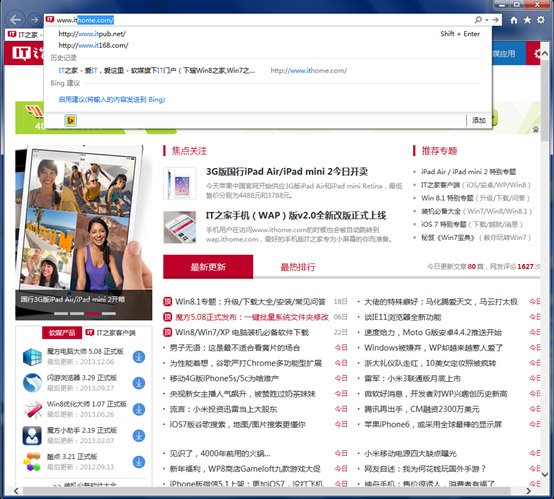The image size is (554, 499).
Task: Open recommended topic Win 8.1 特别专题
Action: 447,198
